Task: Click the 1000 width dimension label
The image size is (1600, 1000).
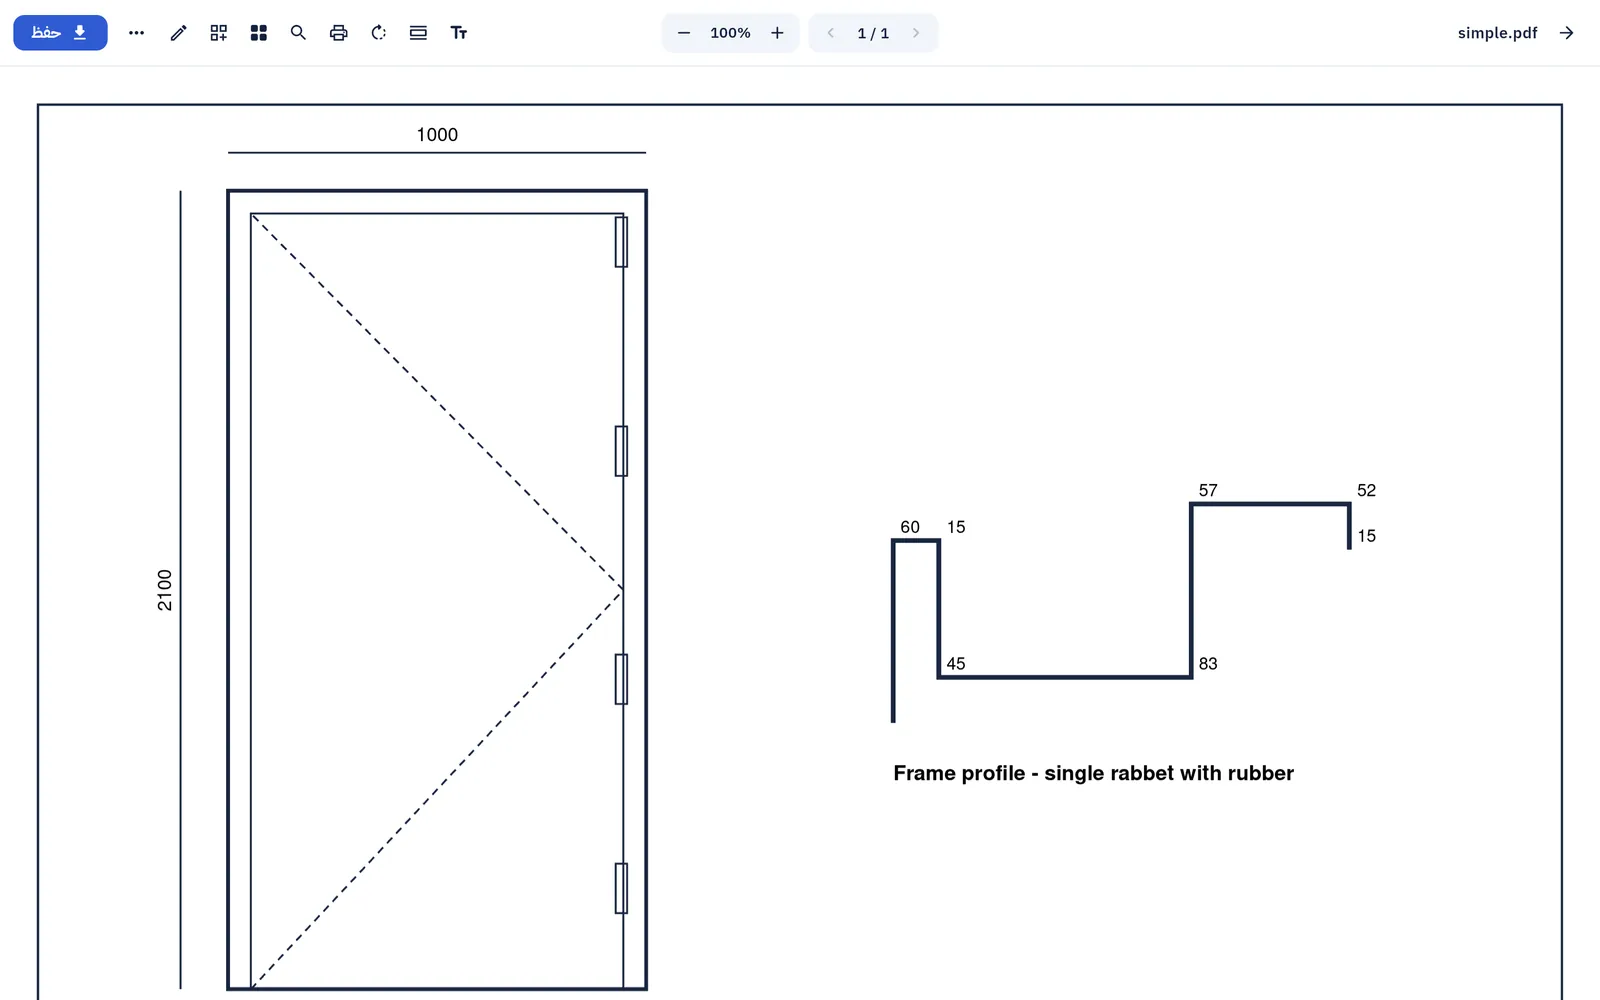Action: [x=437, y=135]
